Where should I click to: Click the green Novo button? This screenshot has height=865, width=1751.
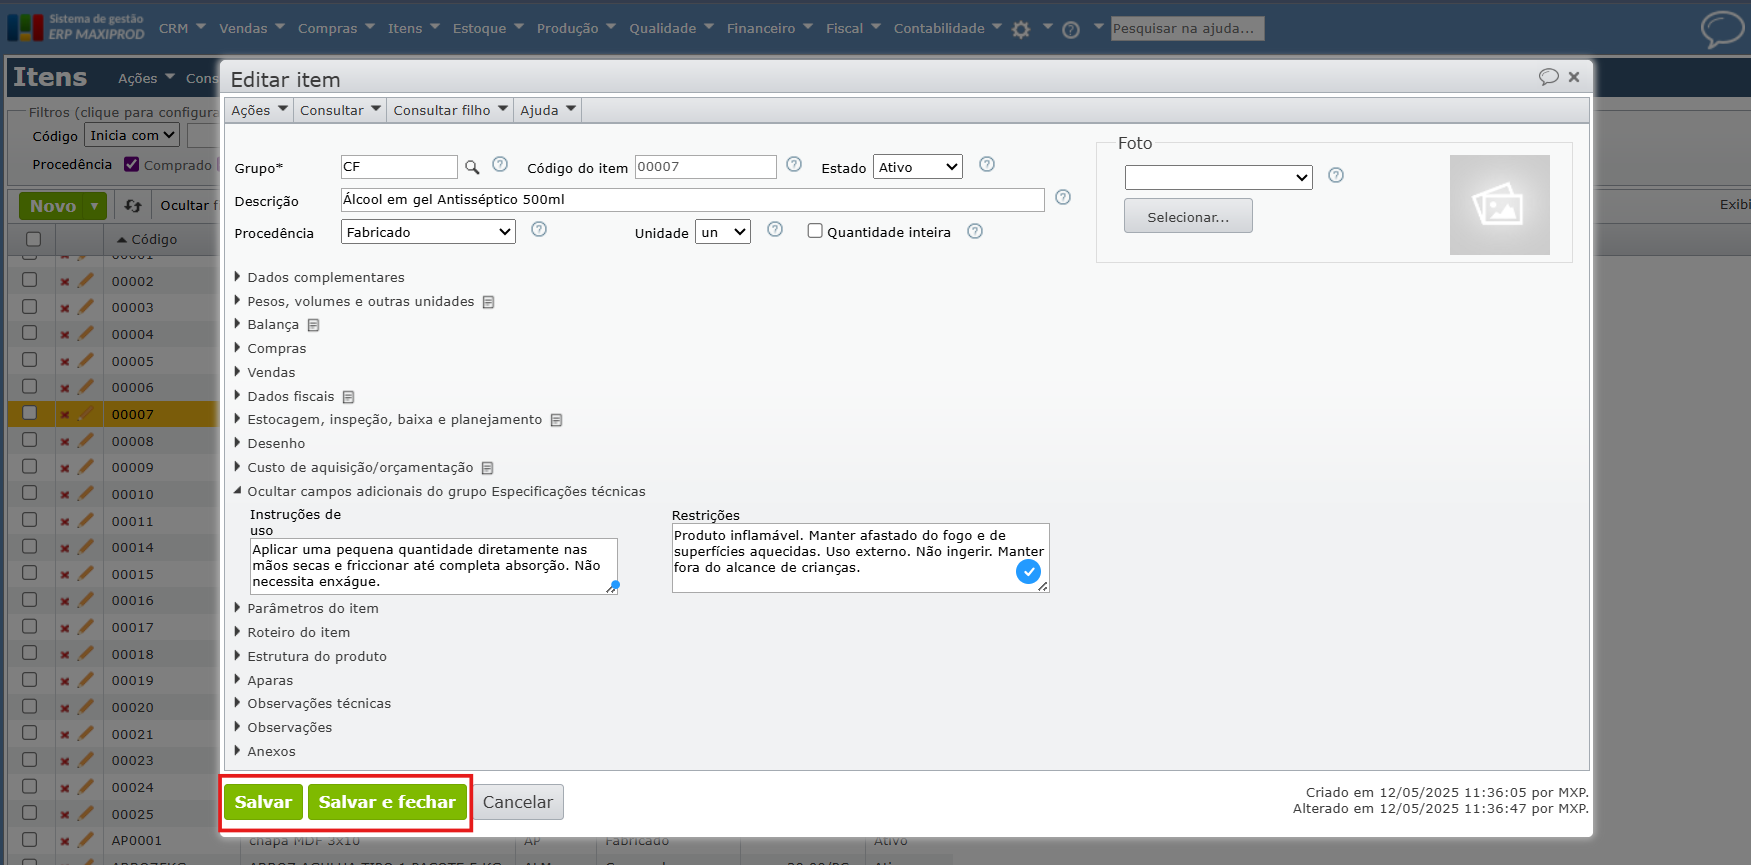(62, 206)
